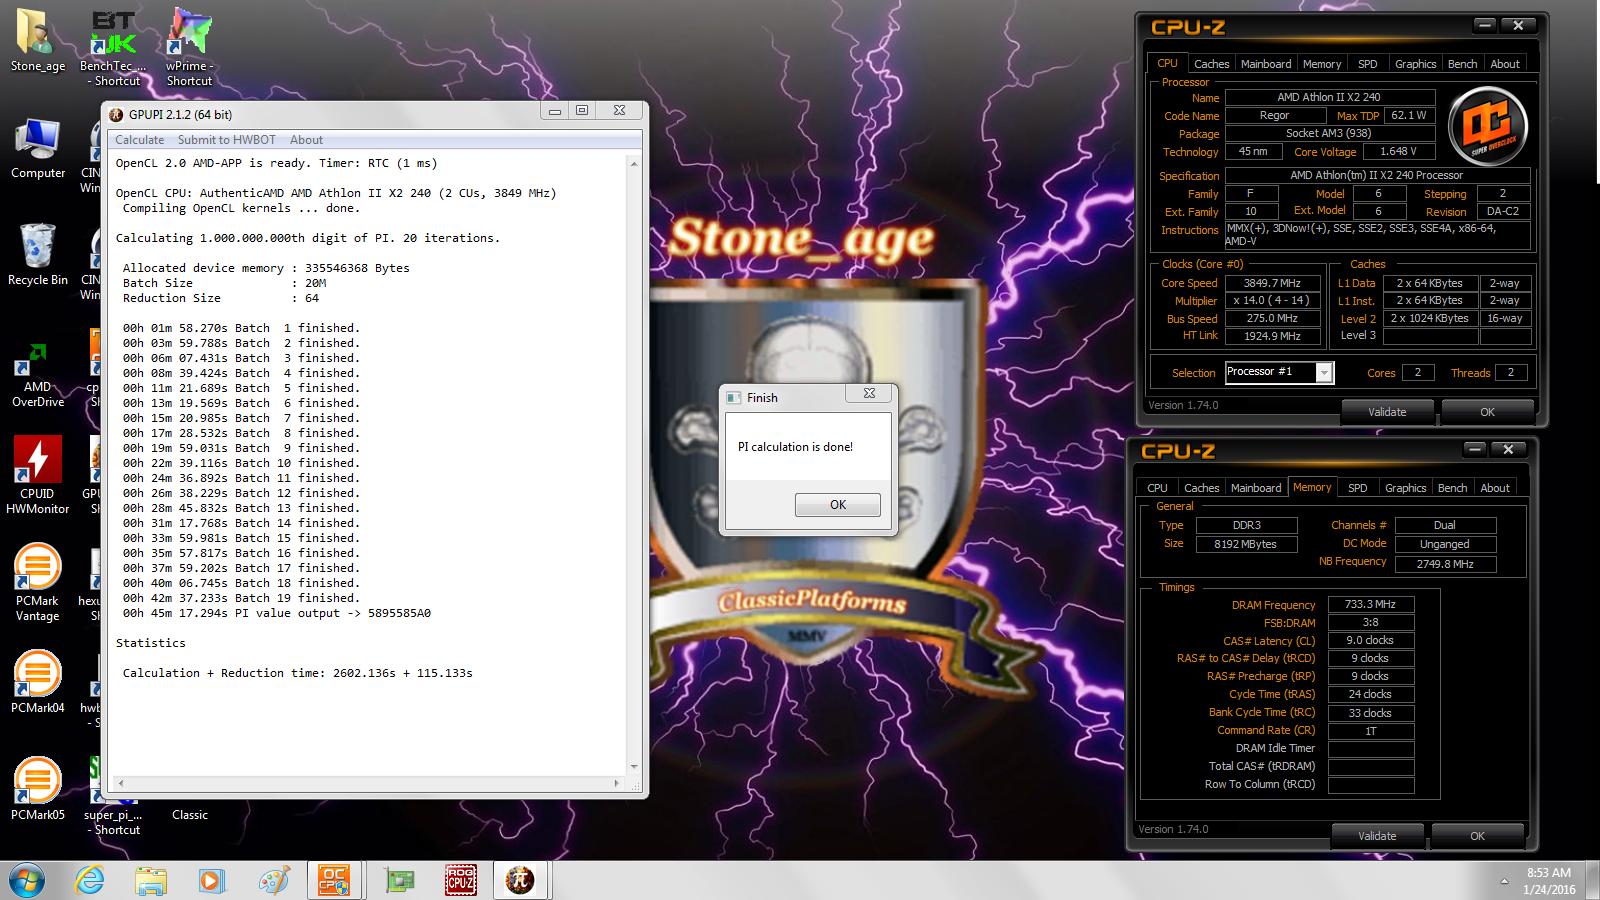The image size is (1600, 900).
Task: Open the Submit to HWBOT menu
Action: 226,140
